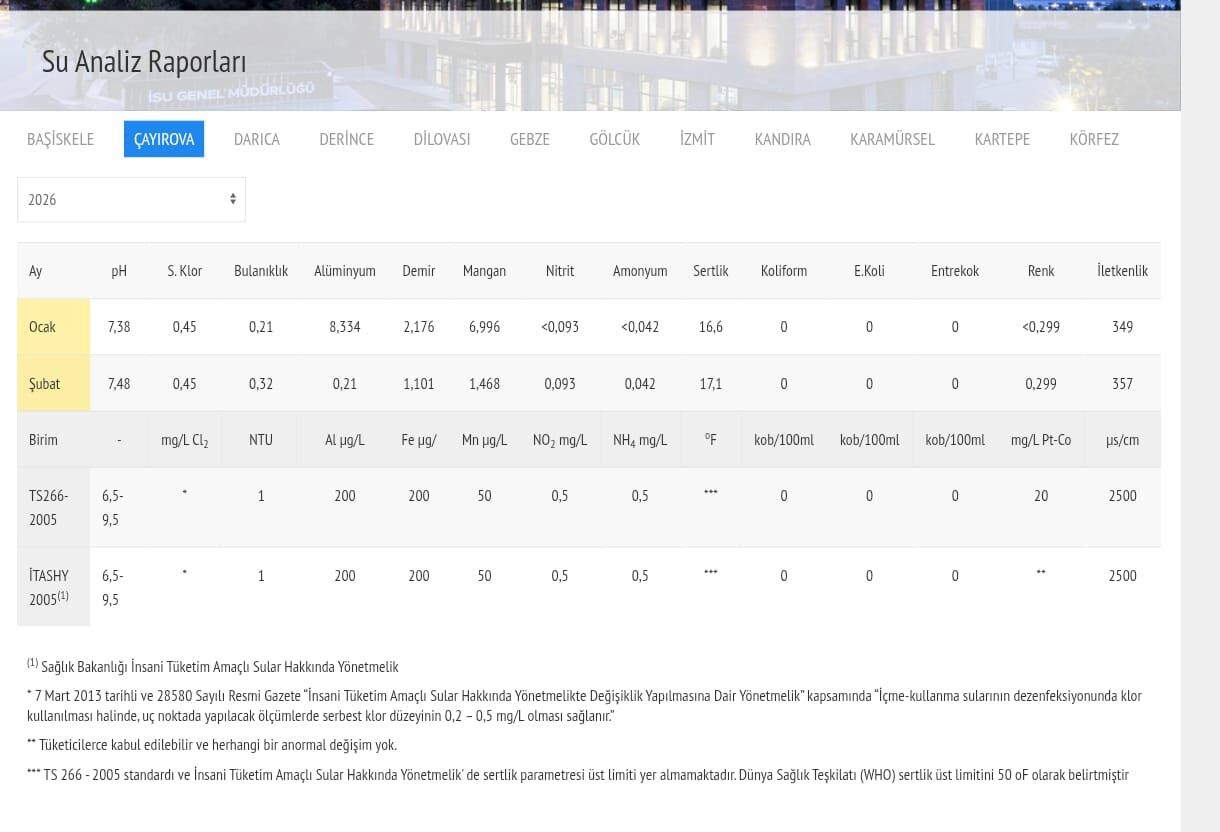Go to the GÖLCÜK tab

tap(614, 139)
